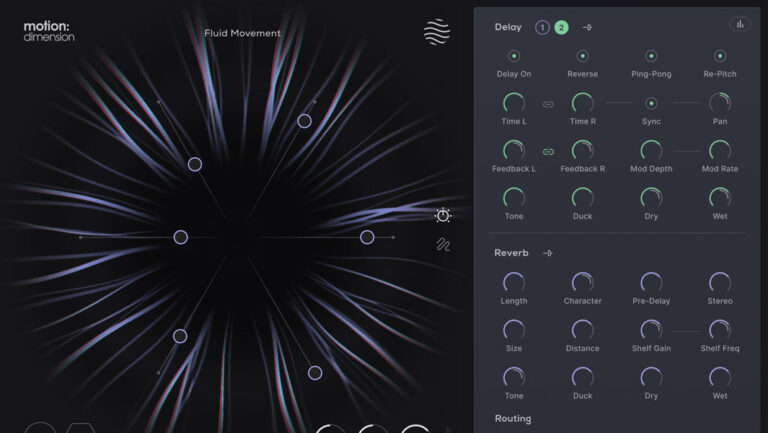Image resolution: width=768 pixels, height=433 pixels.
Task: Click the Reverb Stereo knob
Action: click(x=720, y=283)
